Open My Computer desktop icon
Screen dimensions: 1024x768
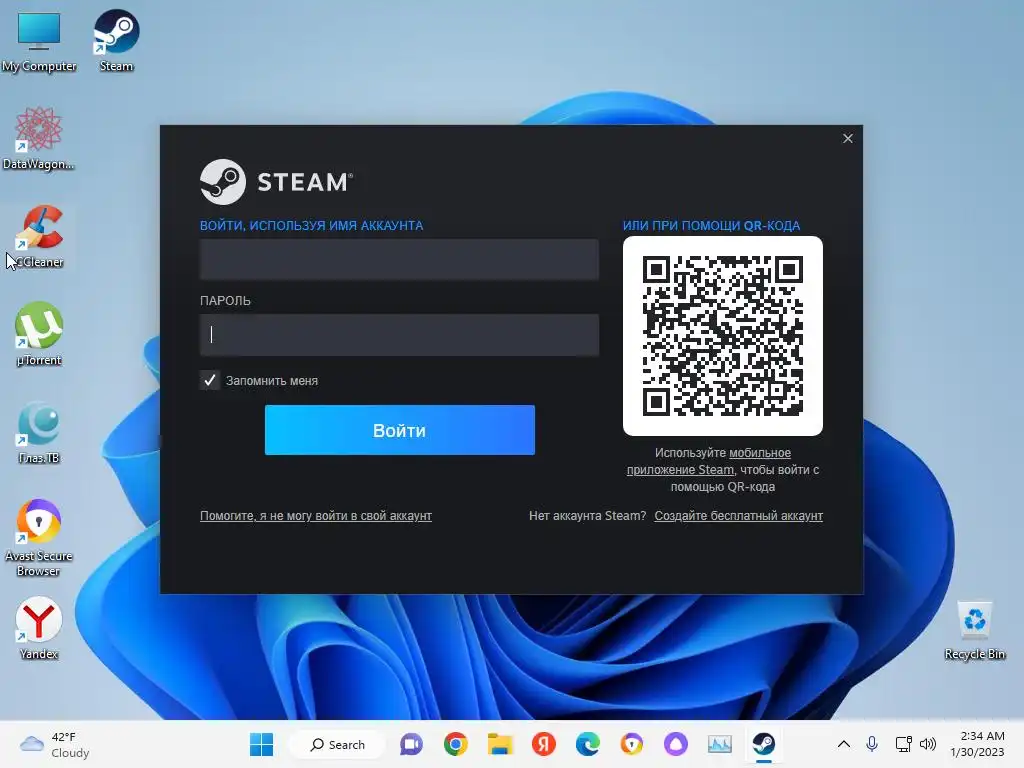pos(39,39)
